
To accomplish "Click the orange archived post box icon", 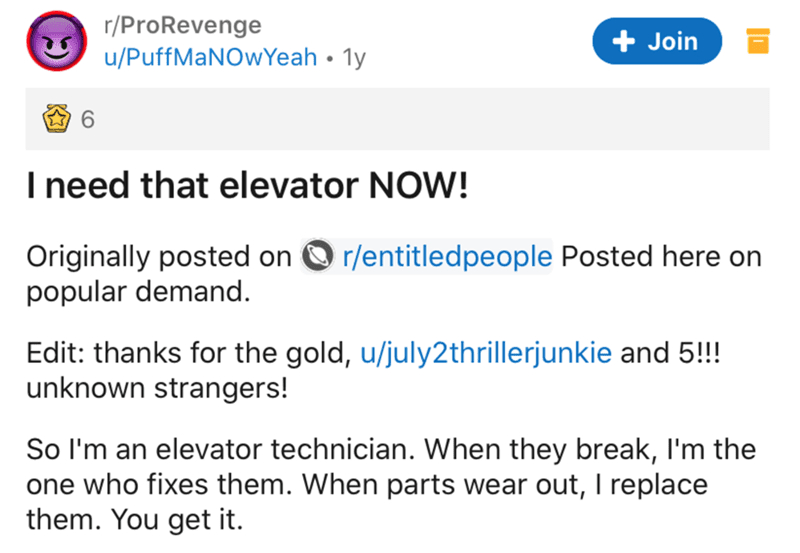I will 758,41.
